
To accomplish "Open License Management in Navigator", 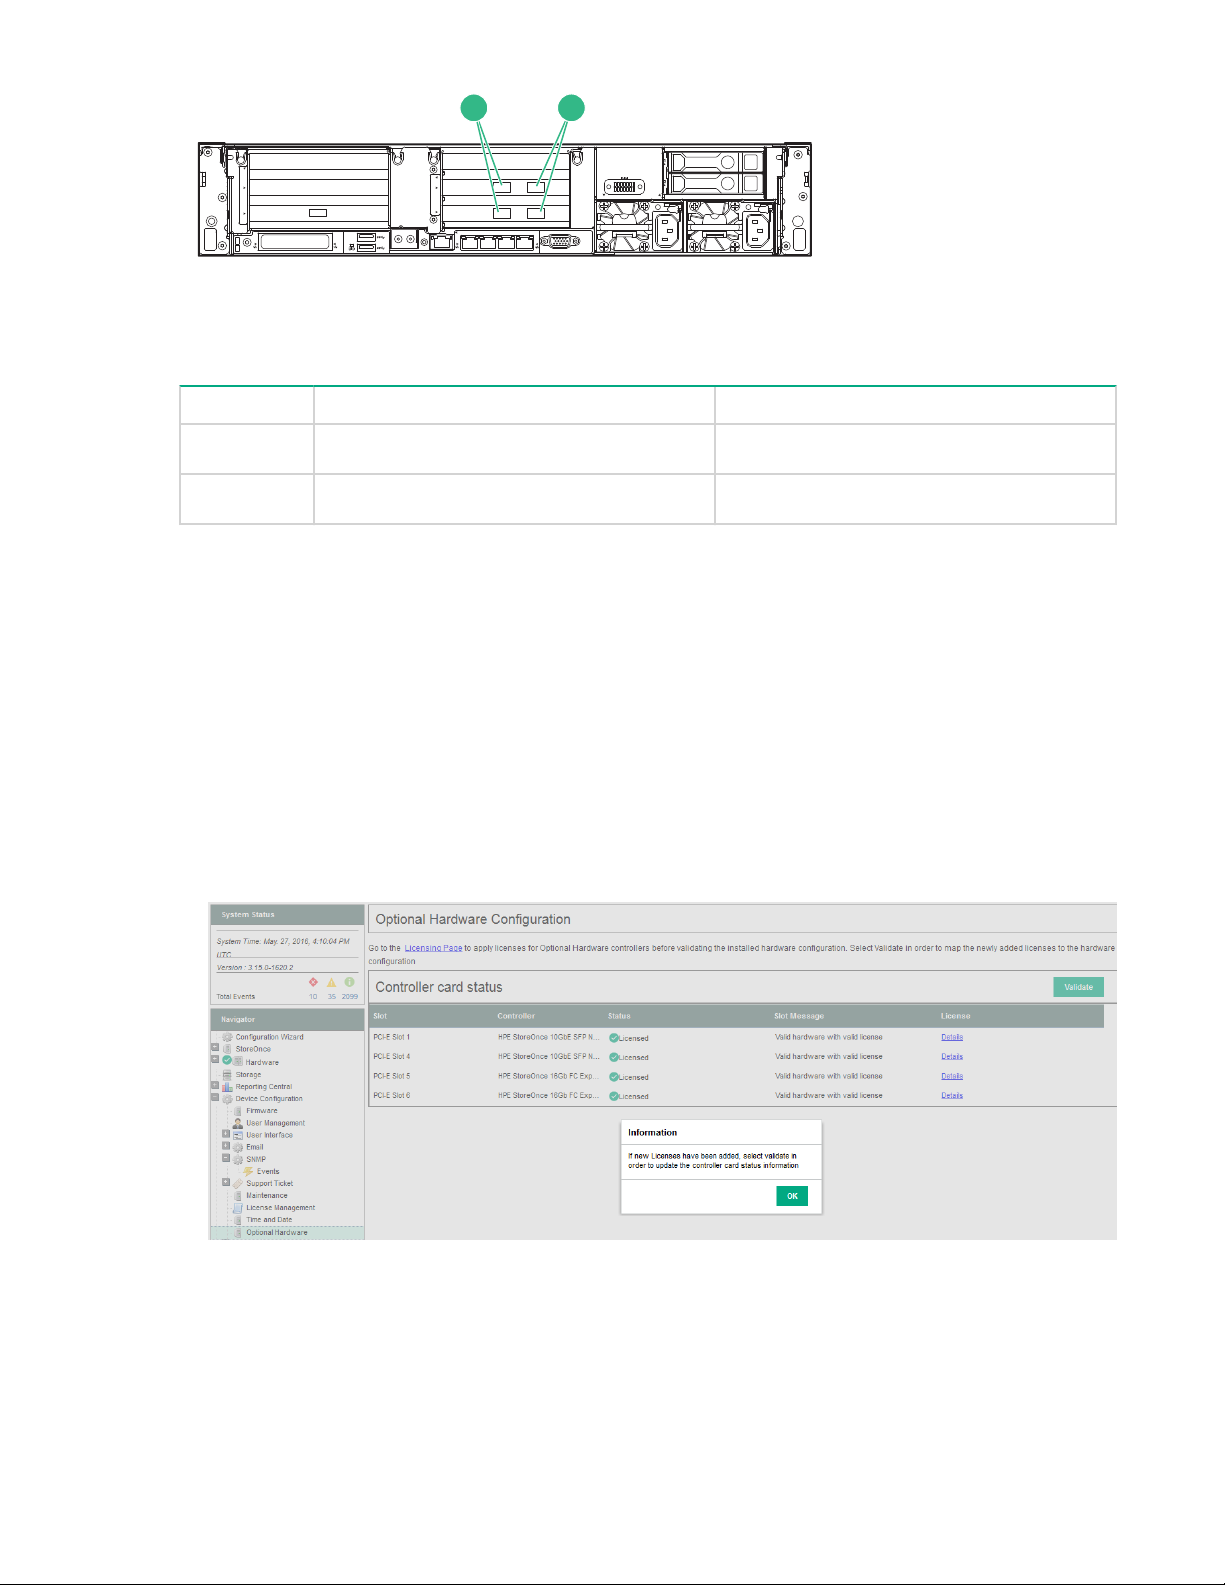I will (280, 1208).
